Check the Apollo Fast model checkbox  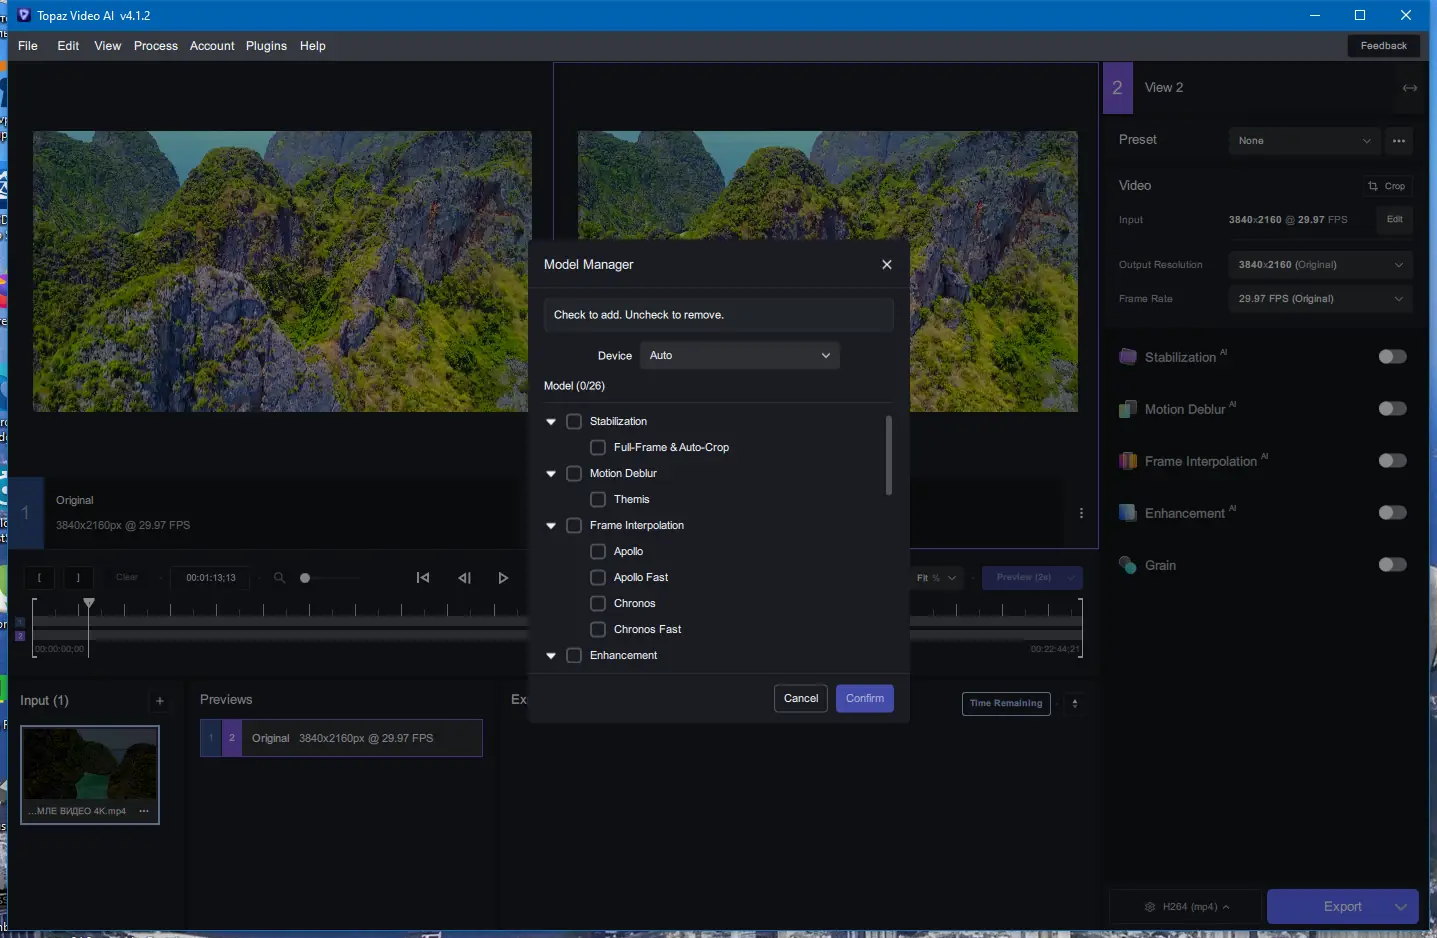pos(598,578)
